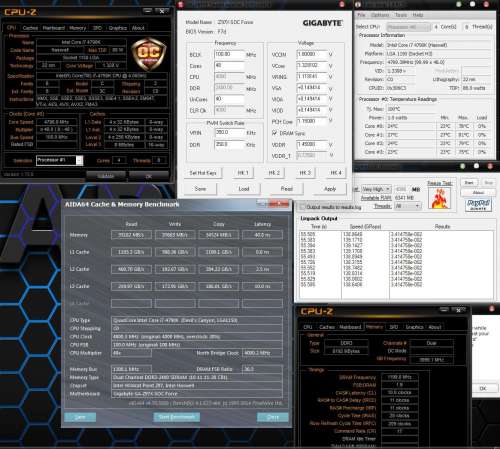Click Apply in Gigabyte tweak utility

point(330,189)
